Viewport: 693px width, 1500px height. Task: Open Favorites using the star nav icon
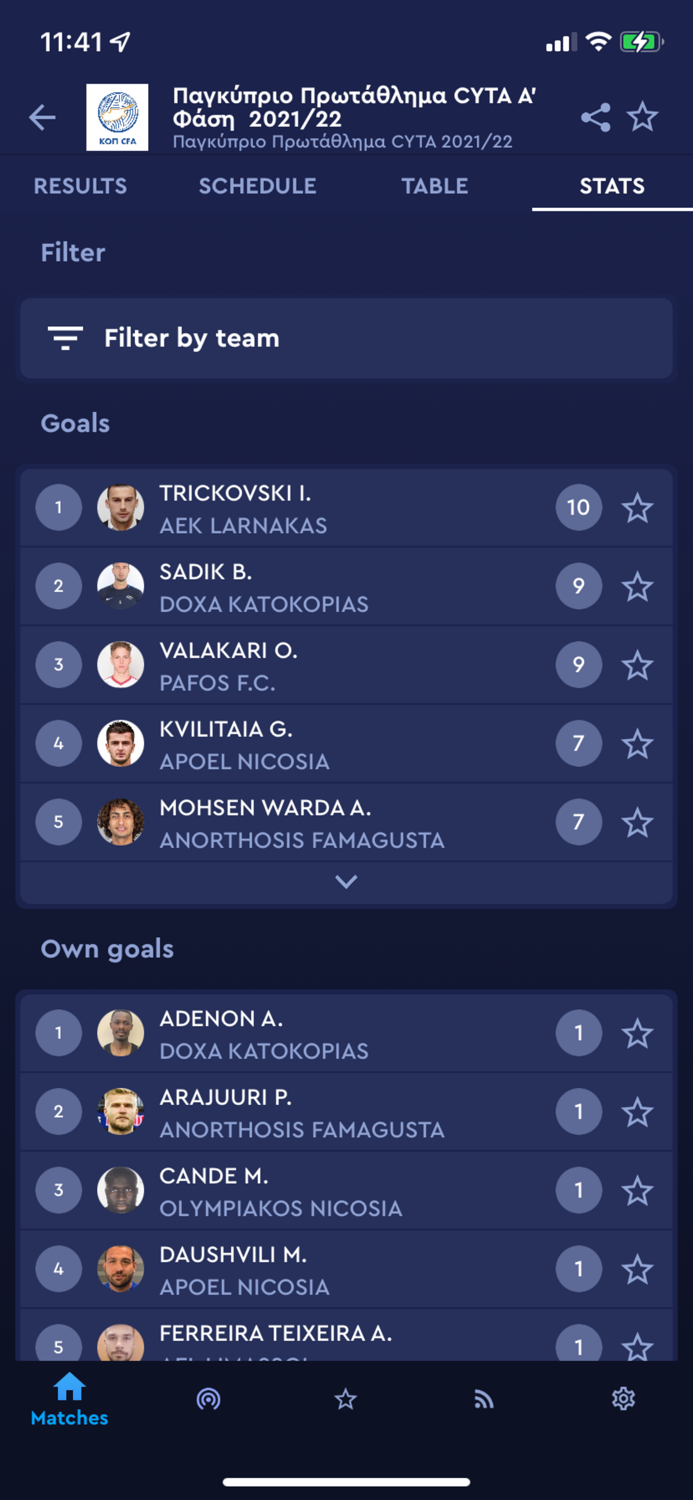tap(346, 1399)
